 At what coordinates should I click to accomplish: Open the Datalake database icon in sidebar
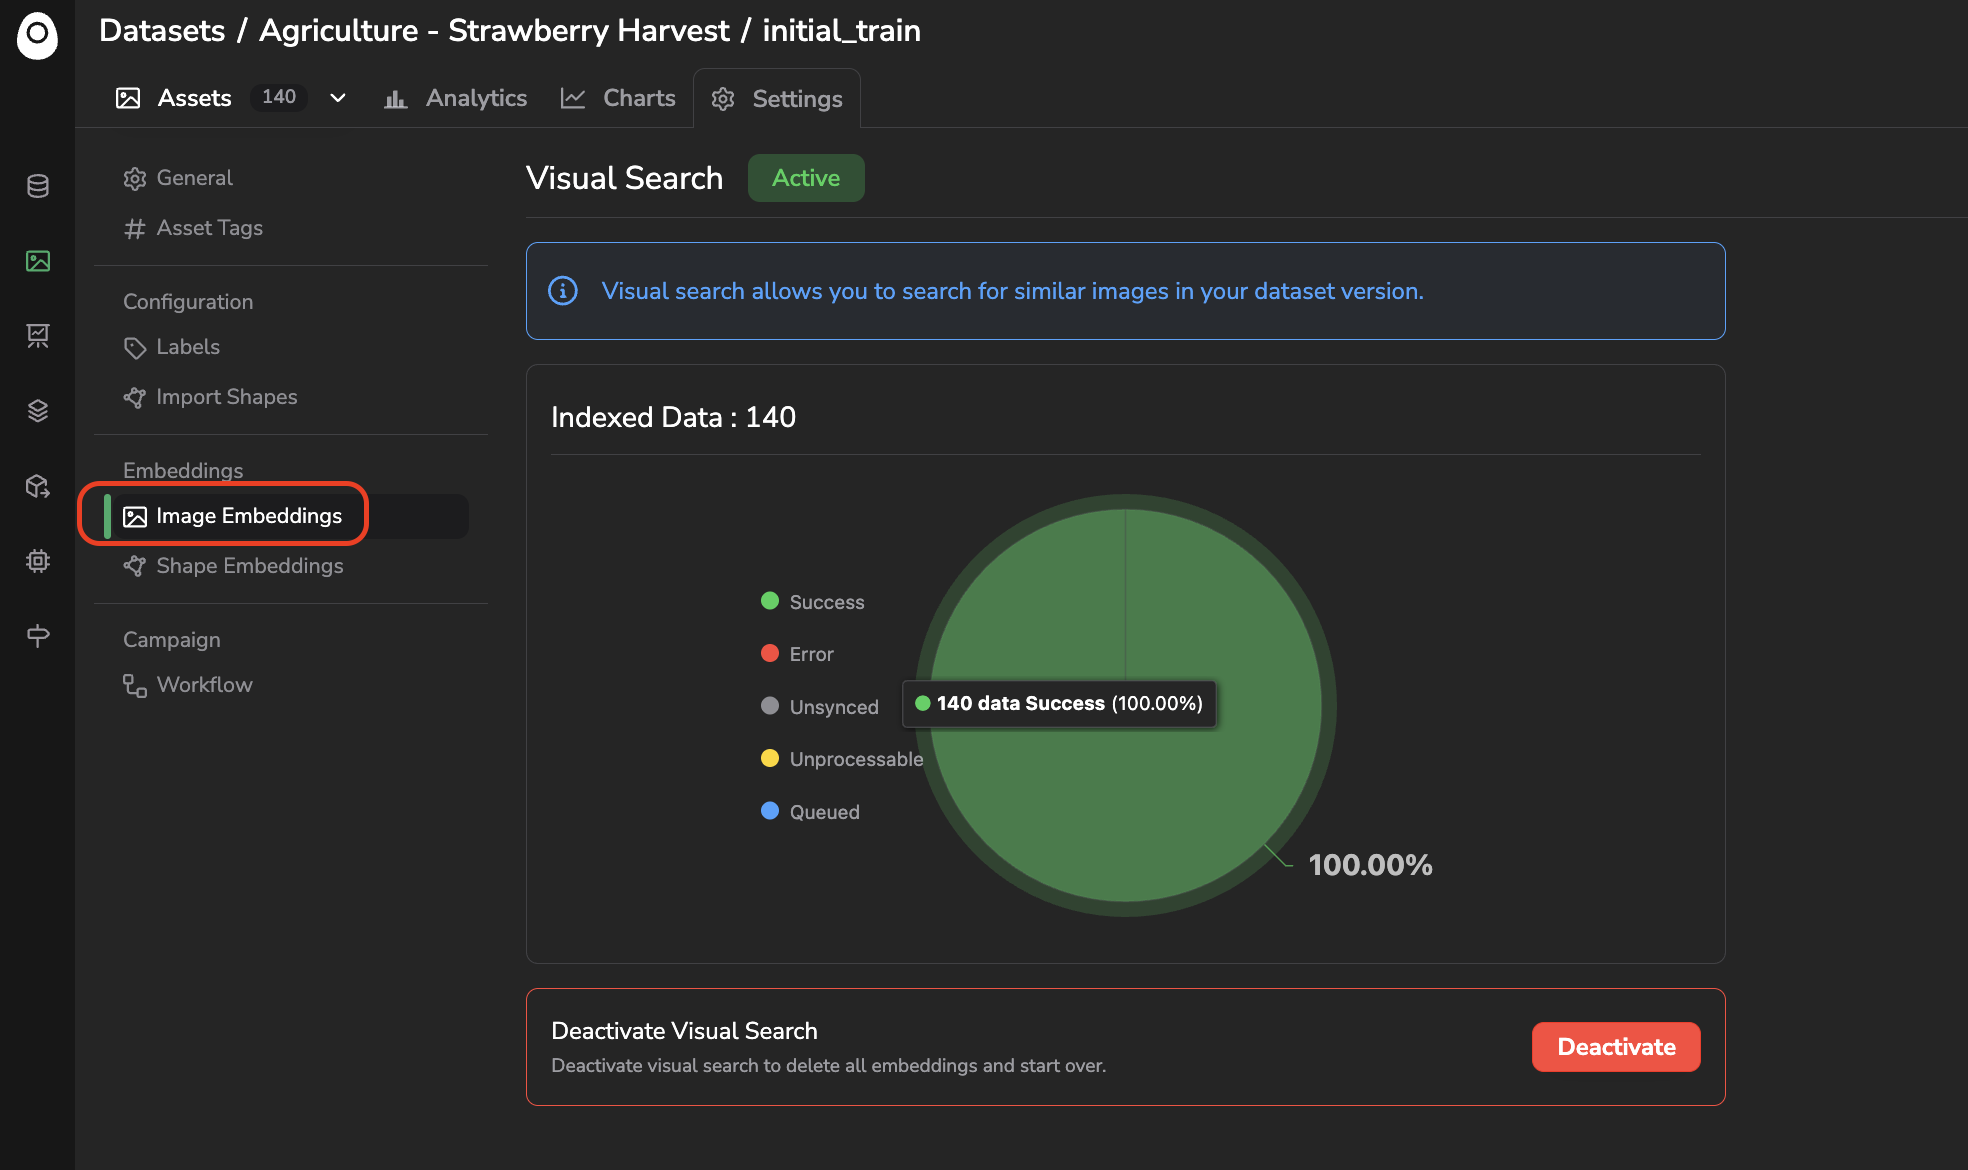click(x=38, y=186)
